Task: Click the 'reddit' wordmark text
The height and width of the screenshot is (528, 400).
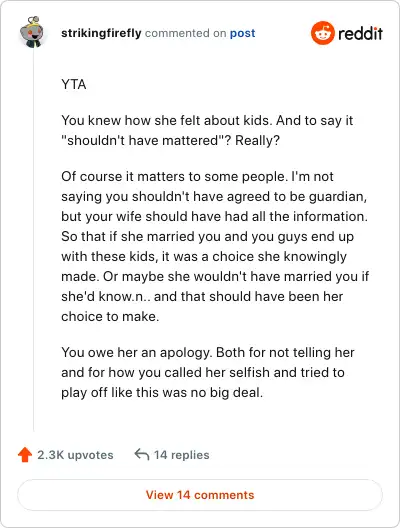Action: (x=360, y=33)
